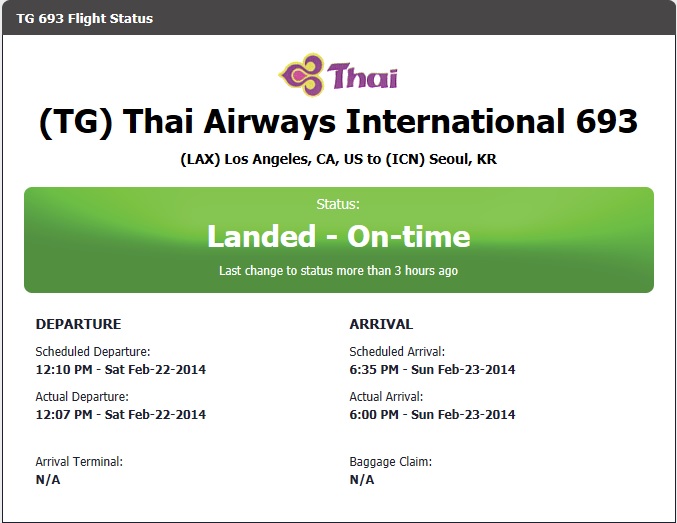The height and width of the screenshot is (523, 677).
Task: Click the Baggage Claim label
Action: 391,462
